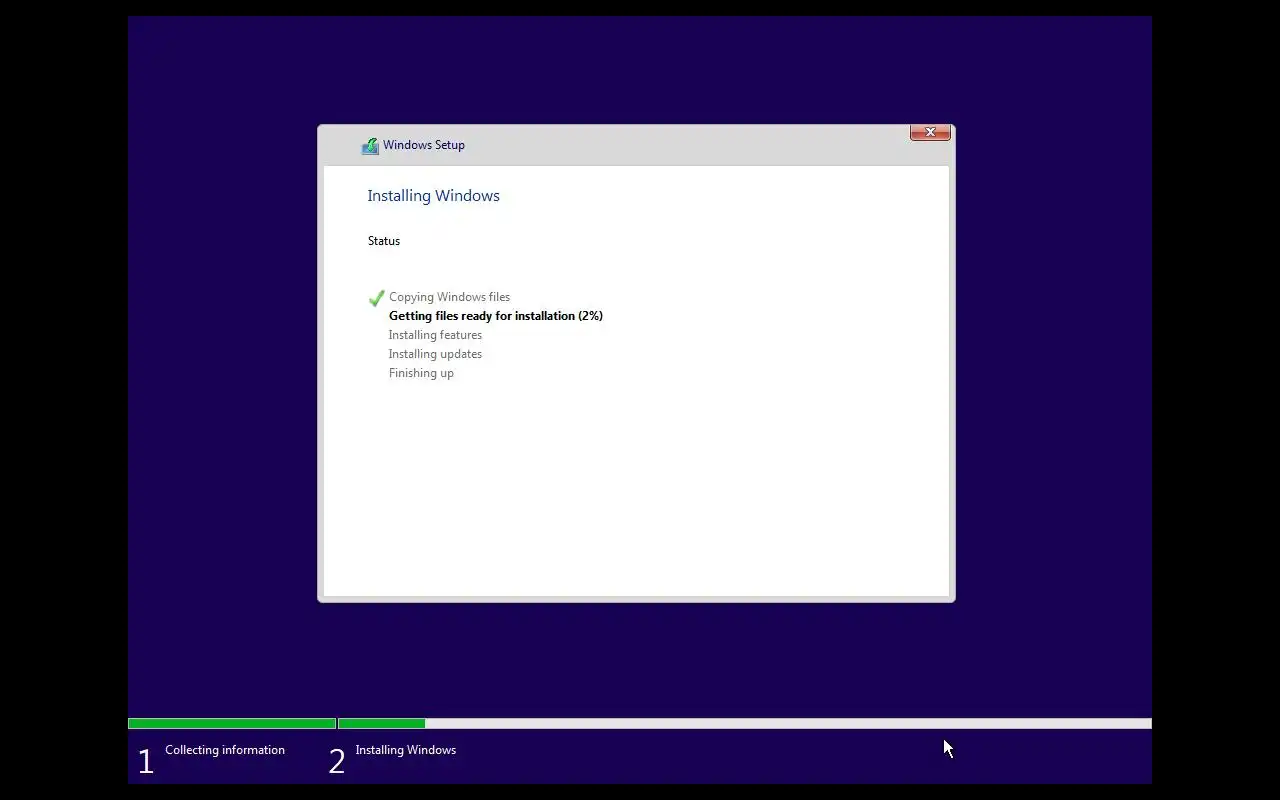Click the 'Installing Windows' heading
The image size is (1280, 800).
tap(433, 196)
